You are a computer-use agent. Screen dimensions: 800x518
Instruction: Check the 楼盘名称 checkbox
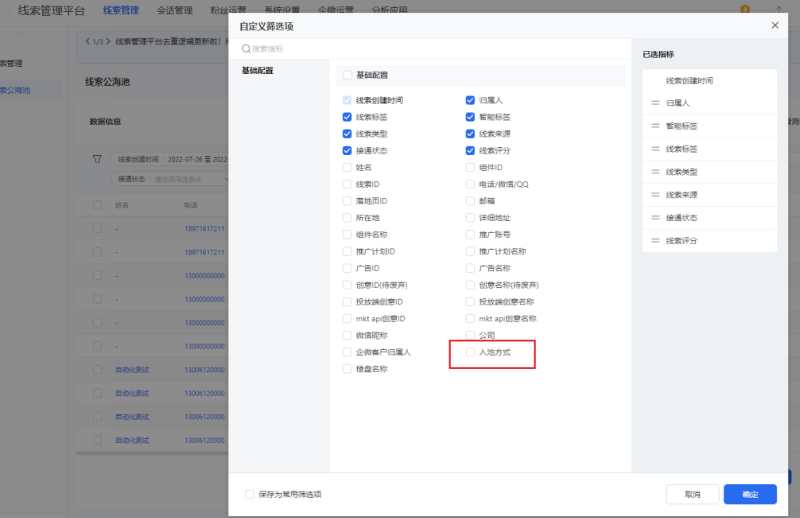[347, 369]
